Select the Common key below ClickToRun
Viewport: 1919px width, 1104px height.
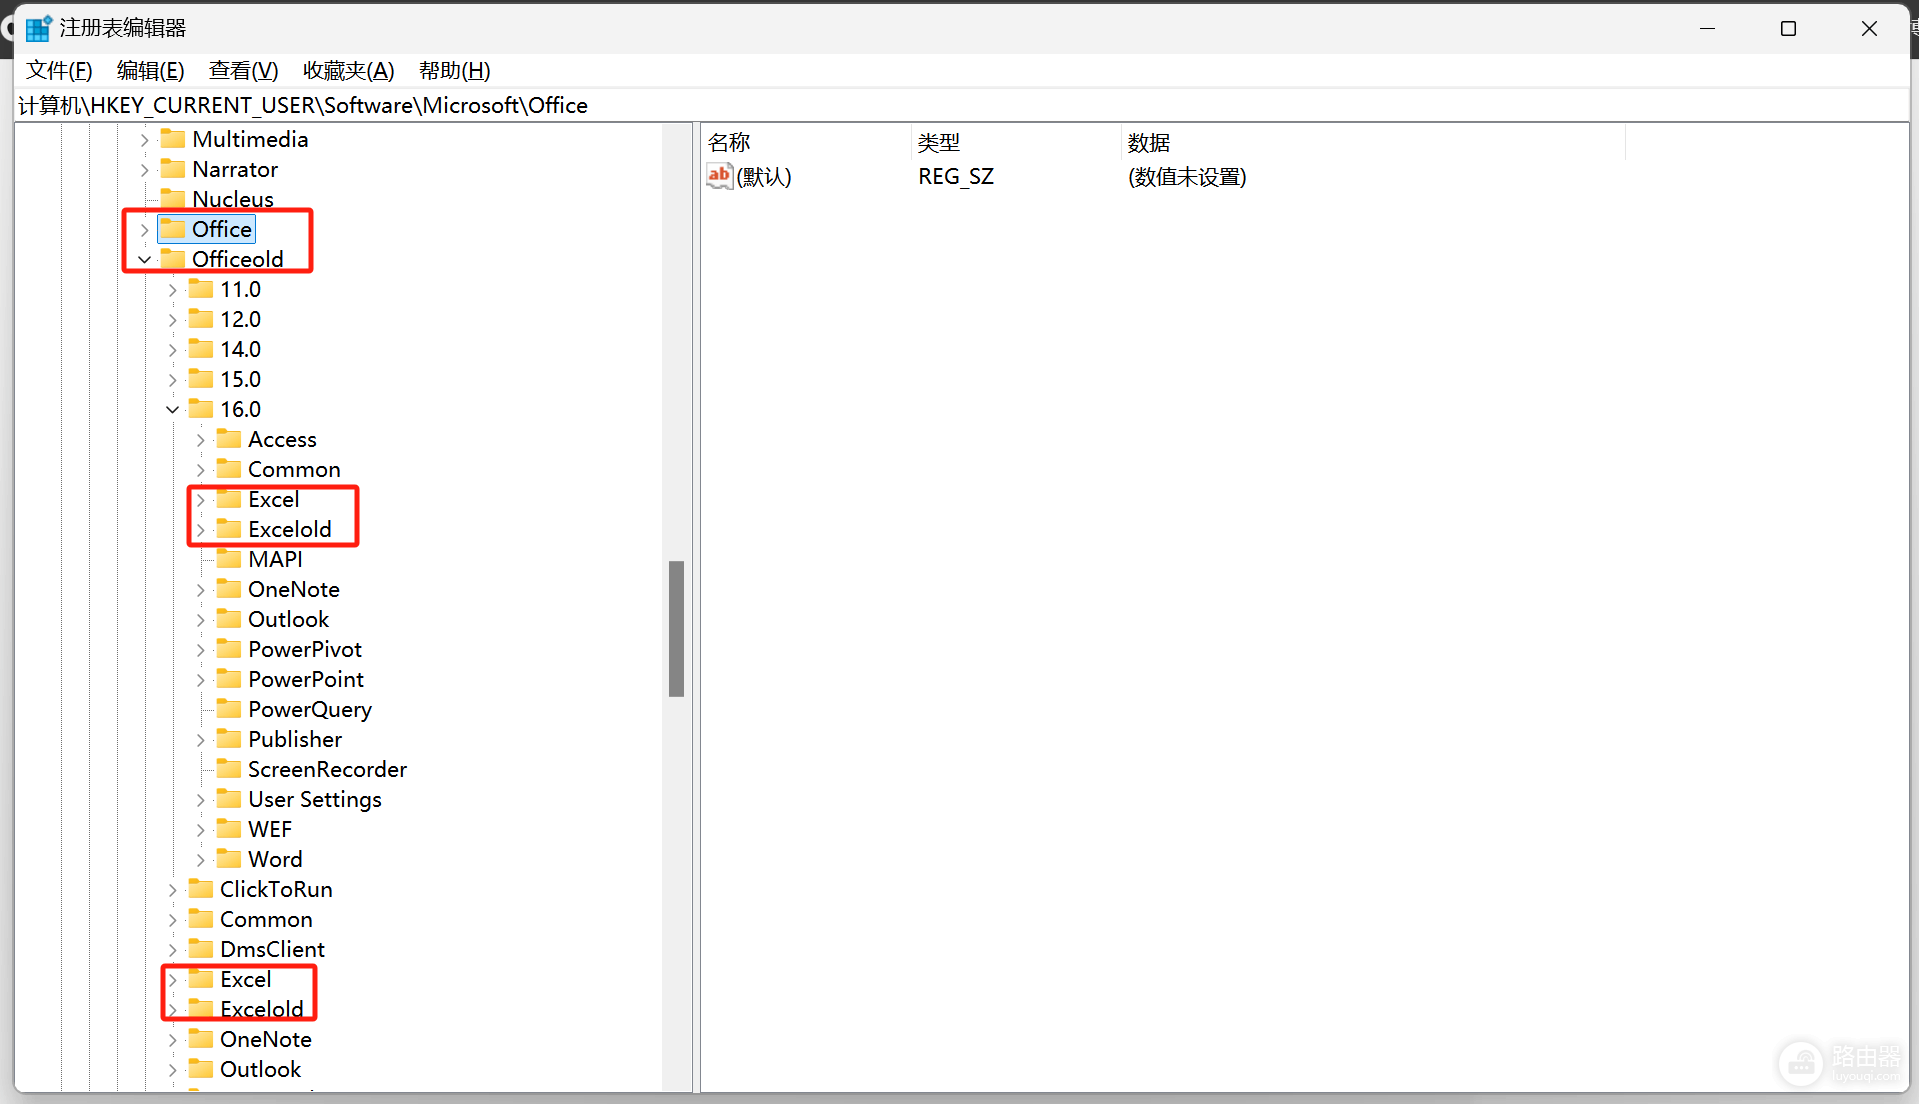pyautogui.click(x=266, y=919)
